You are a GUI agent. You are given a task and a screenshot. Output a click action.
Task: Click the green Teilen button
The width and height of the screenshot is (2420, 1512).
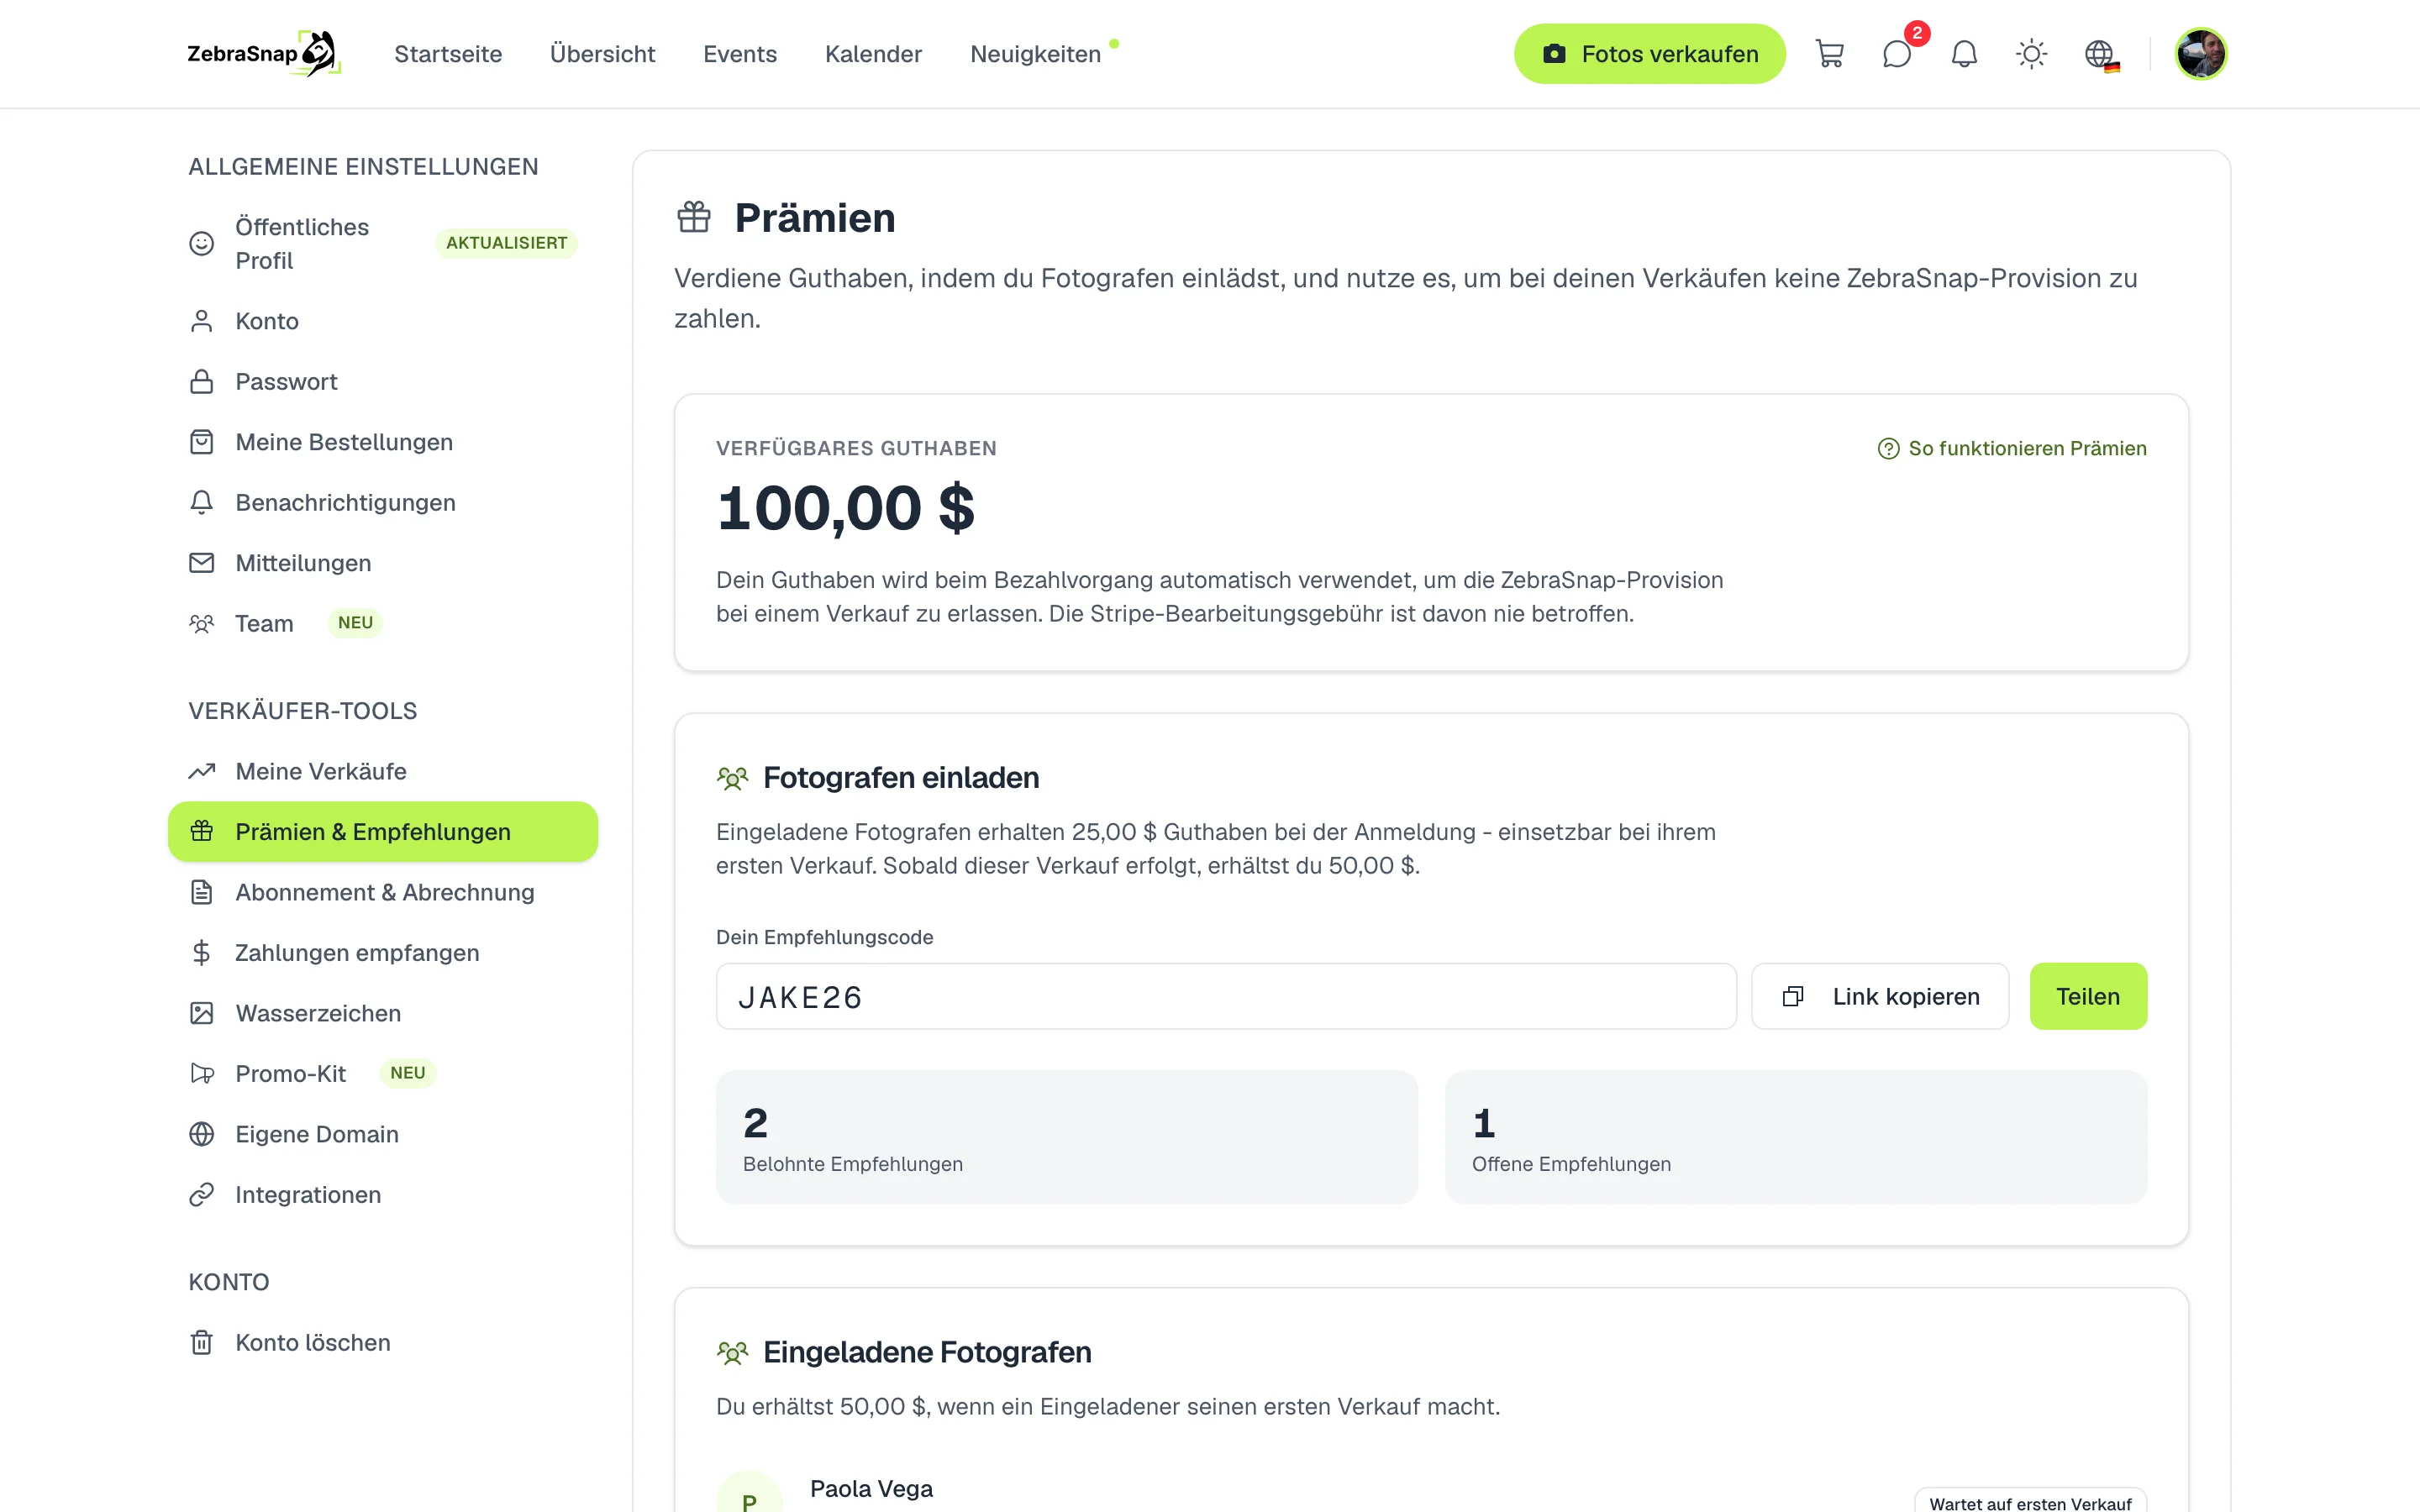[2088, 996]
